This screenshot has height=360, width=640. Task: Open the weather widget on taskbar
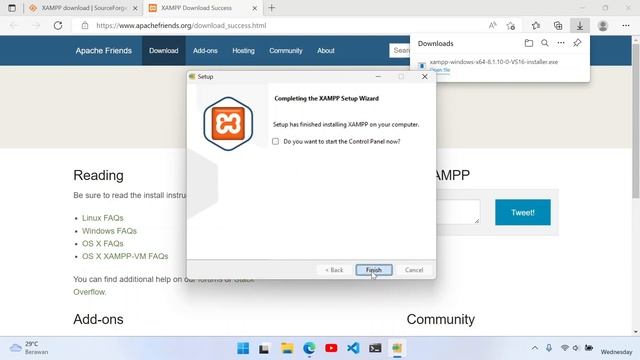pos(29,348)
